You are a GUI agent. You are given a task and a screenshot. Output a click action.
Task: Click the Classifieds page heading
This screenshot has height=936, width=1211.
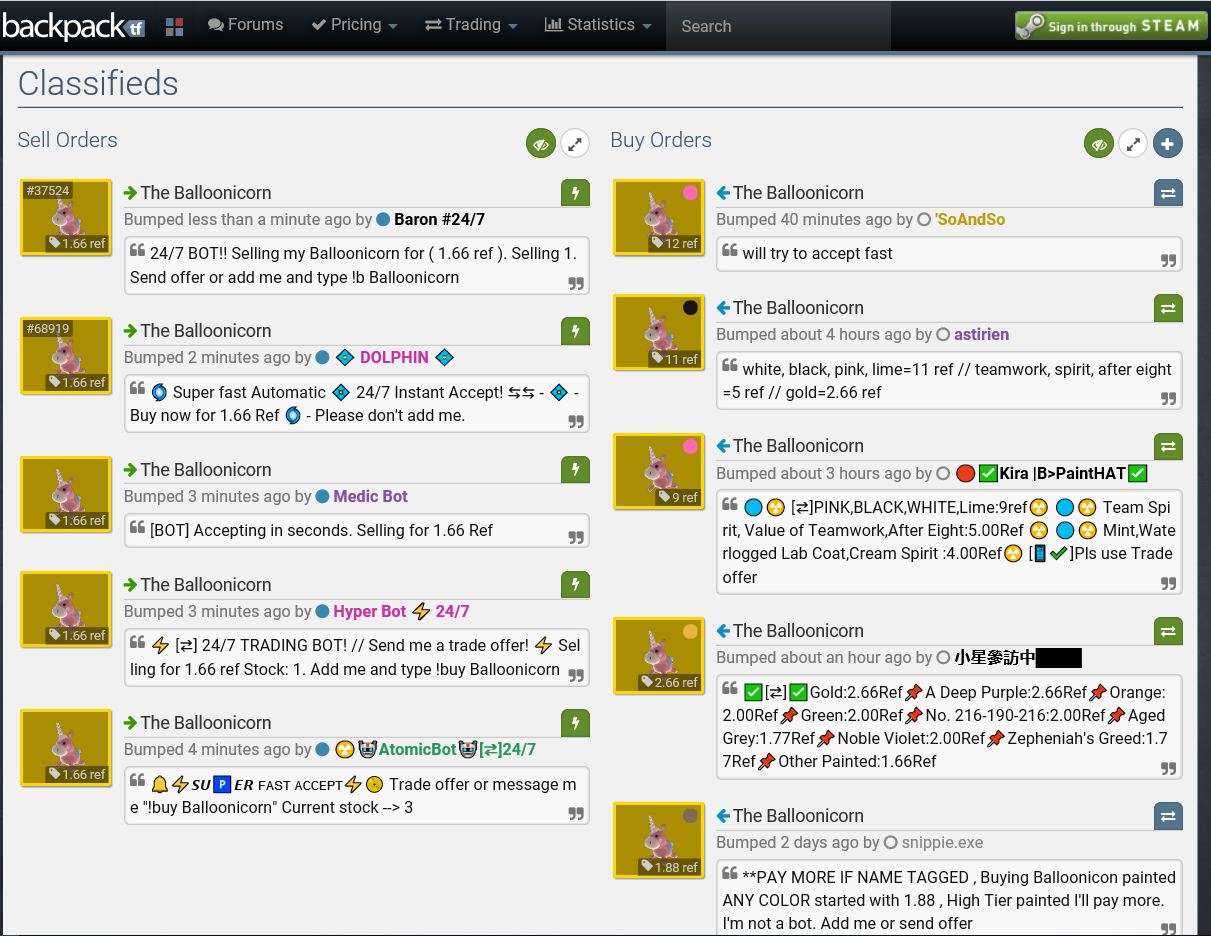click(x=98, y=83)
